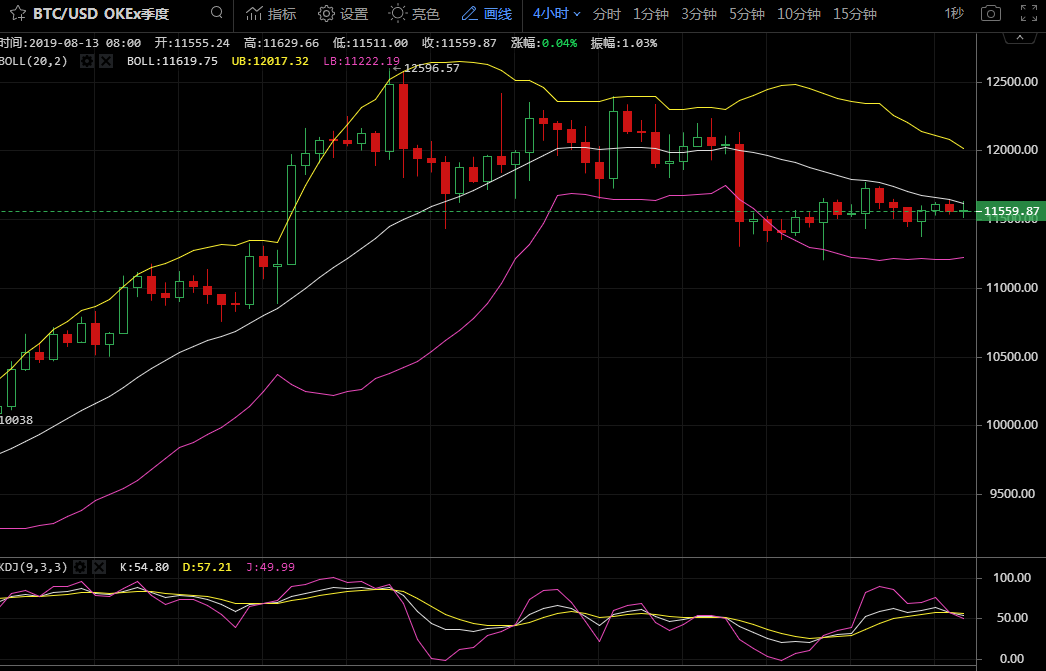Screen dimensions: 1046x671
Task: Remove the KDJ indicator
Action: 99,567
